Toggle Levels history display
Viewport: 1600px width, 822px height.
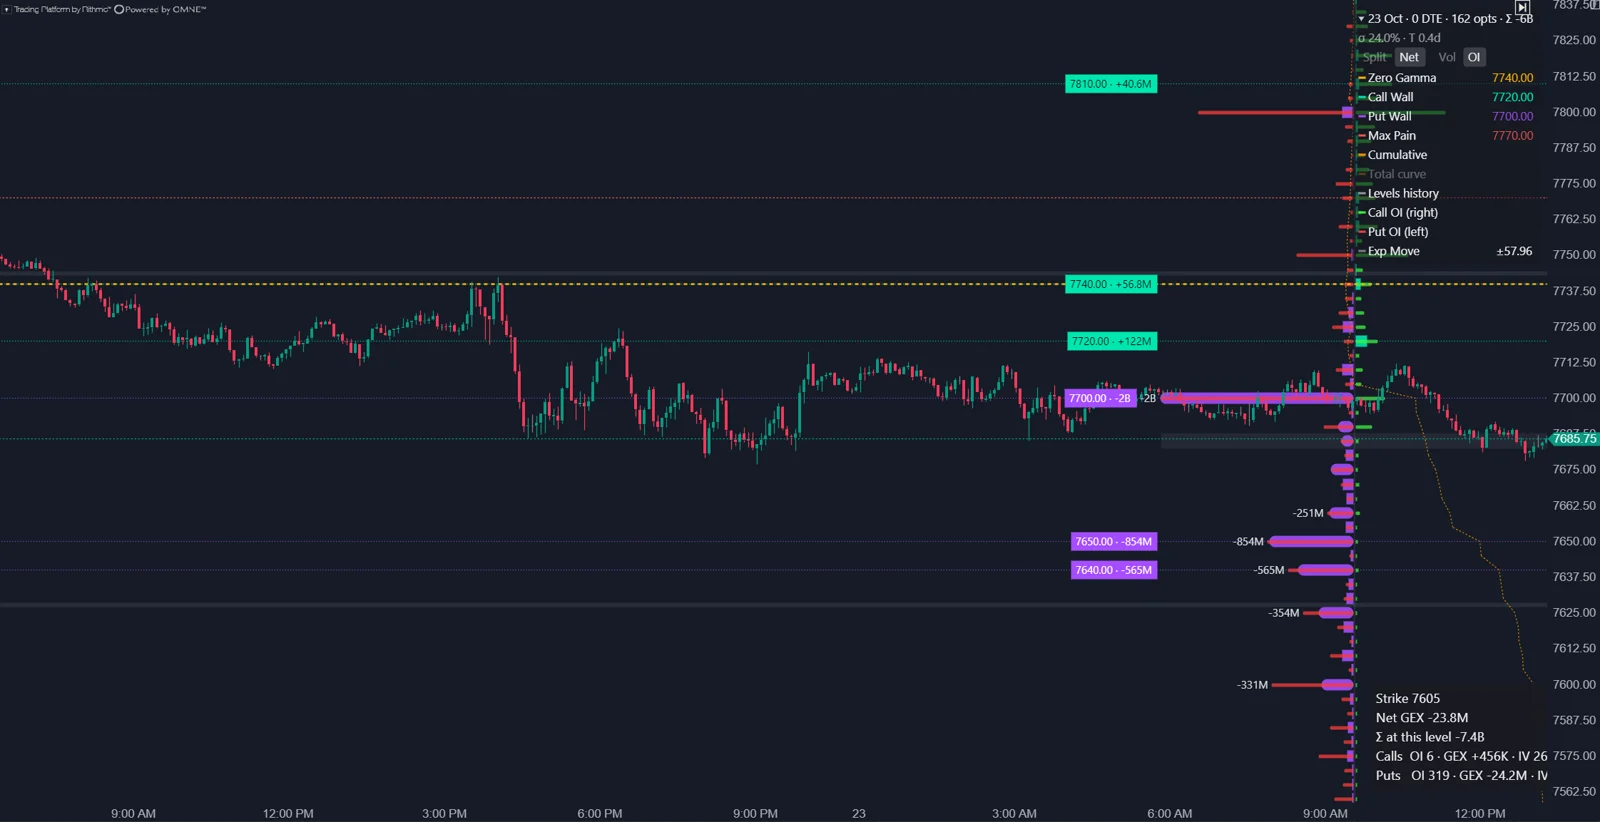(1398, 193)
